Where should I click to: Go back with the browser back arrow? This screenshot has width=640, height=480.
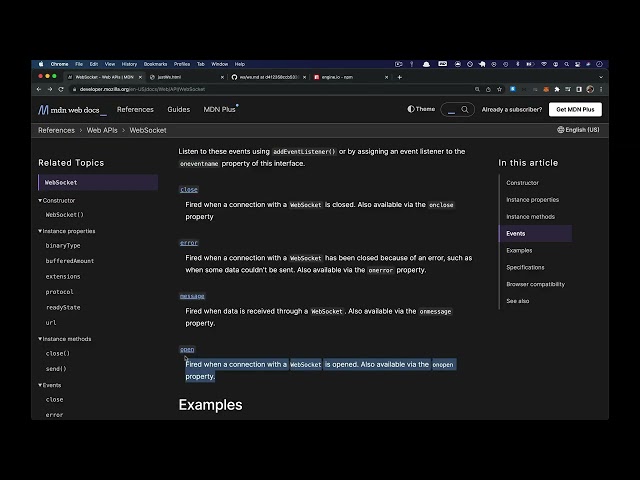tap(39, 89)
